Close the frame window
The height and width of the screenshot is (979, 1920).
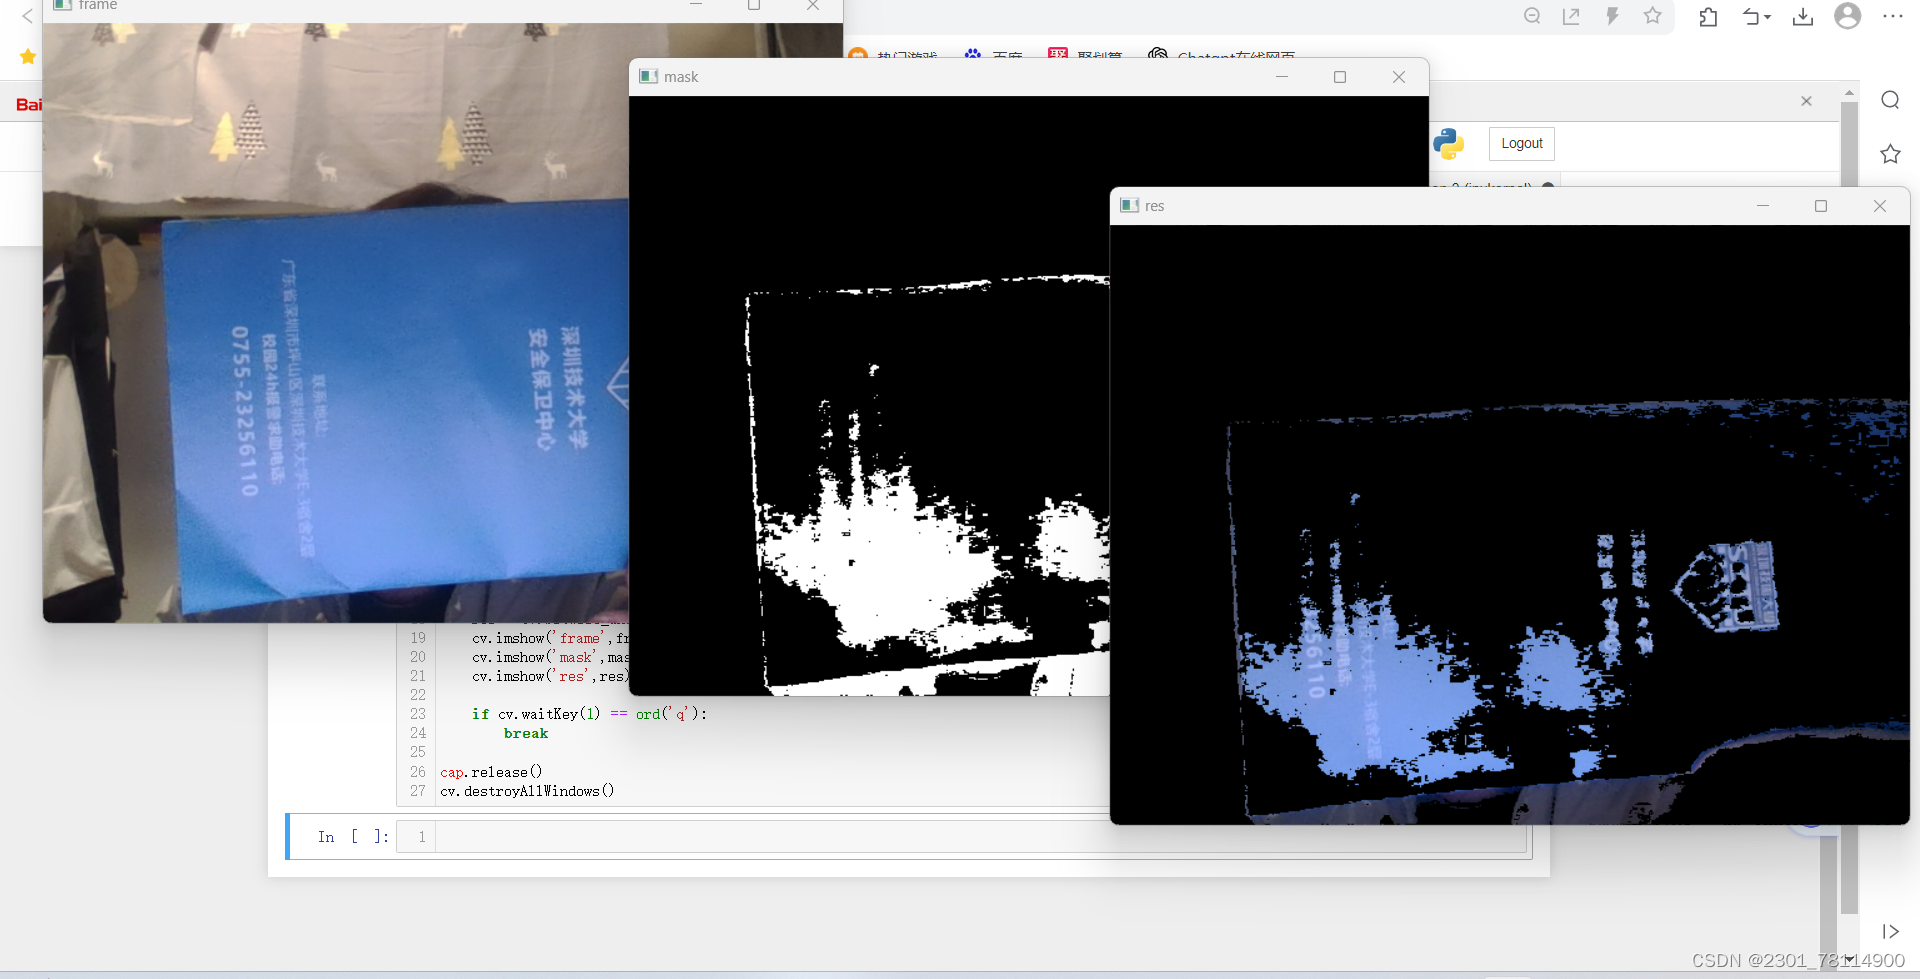pyautogui.click(x=813, y=6)
